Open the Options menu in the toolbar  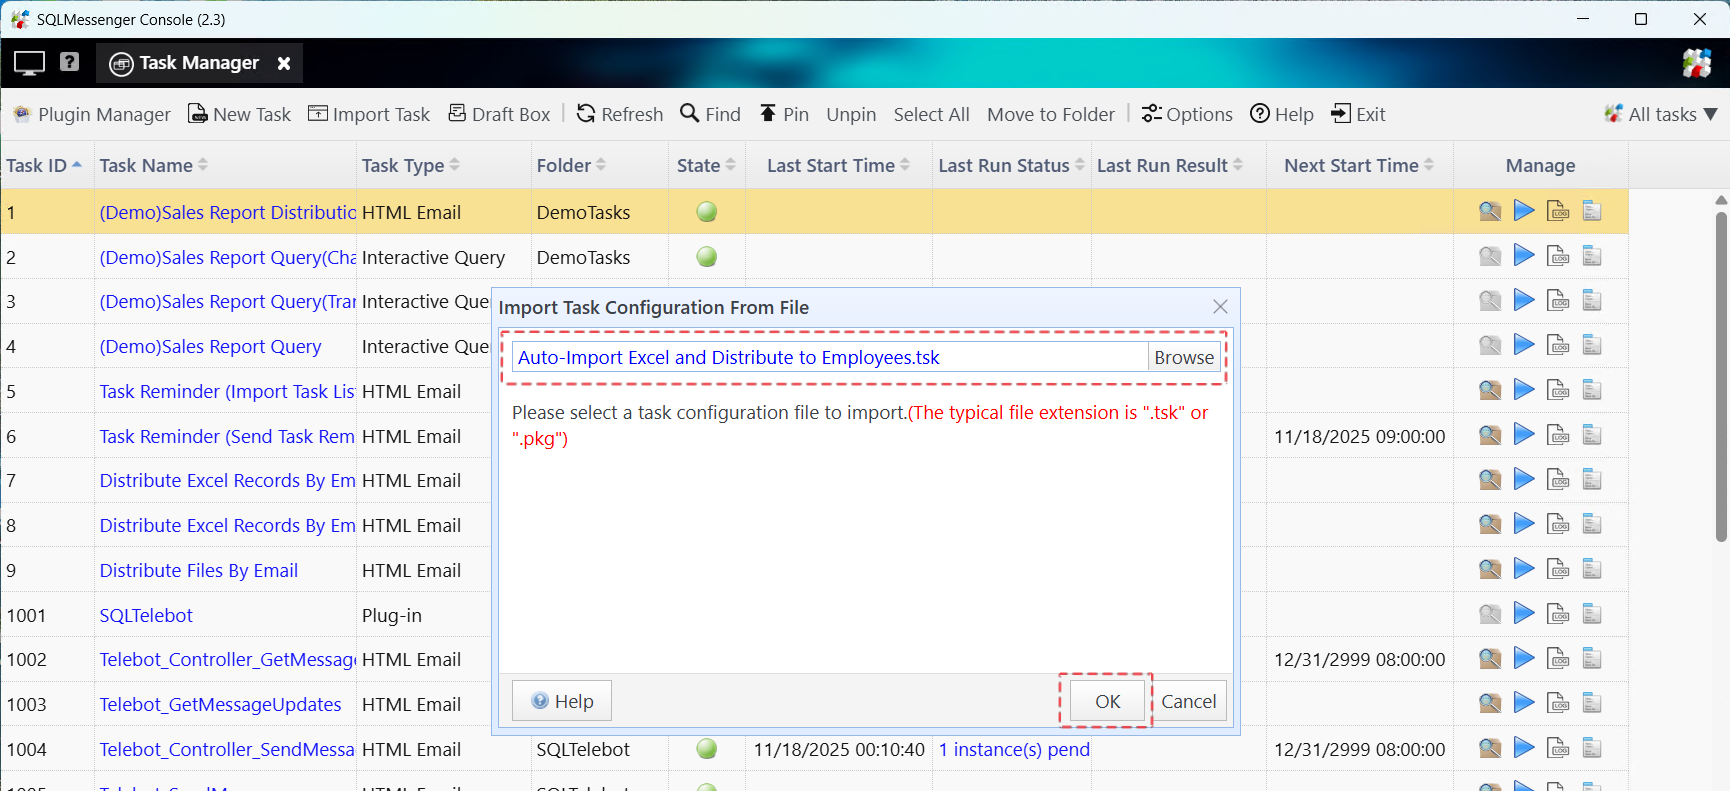point(1187,114)
